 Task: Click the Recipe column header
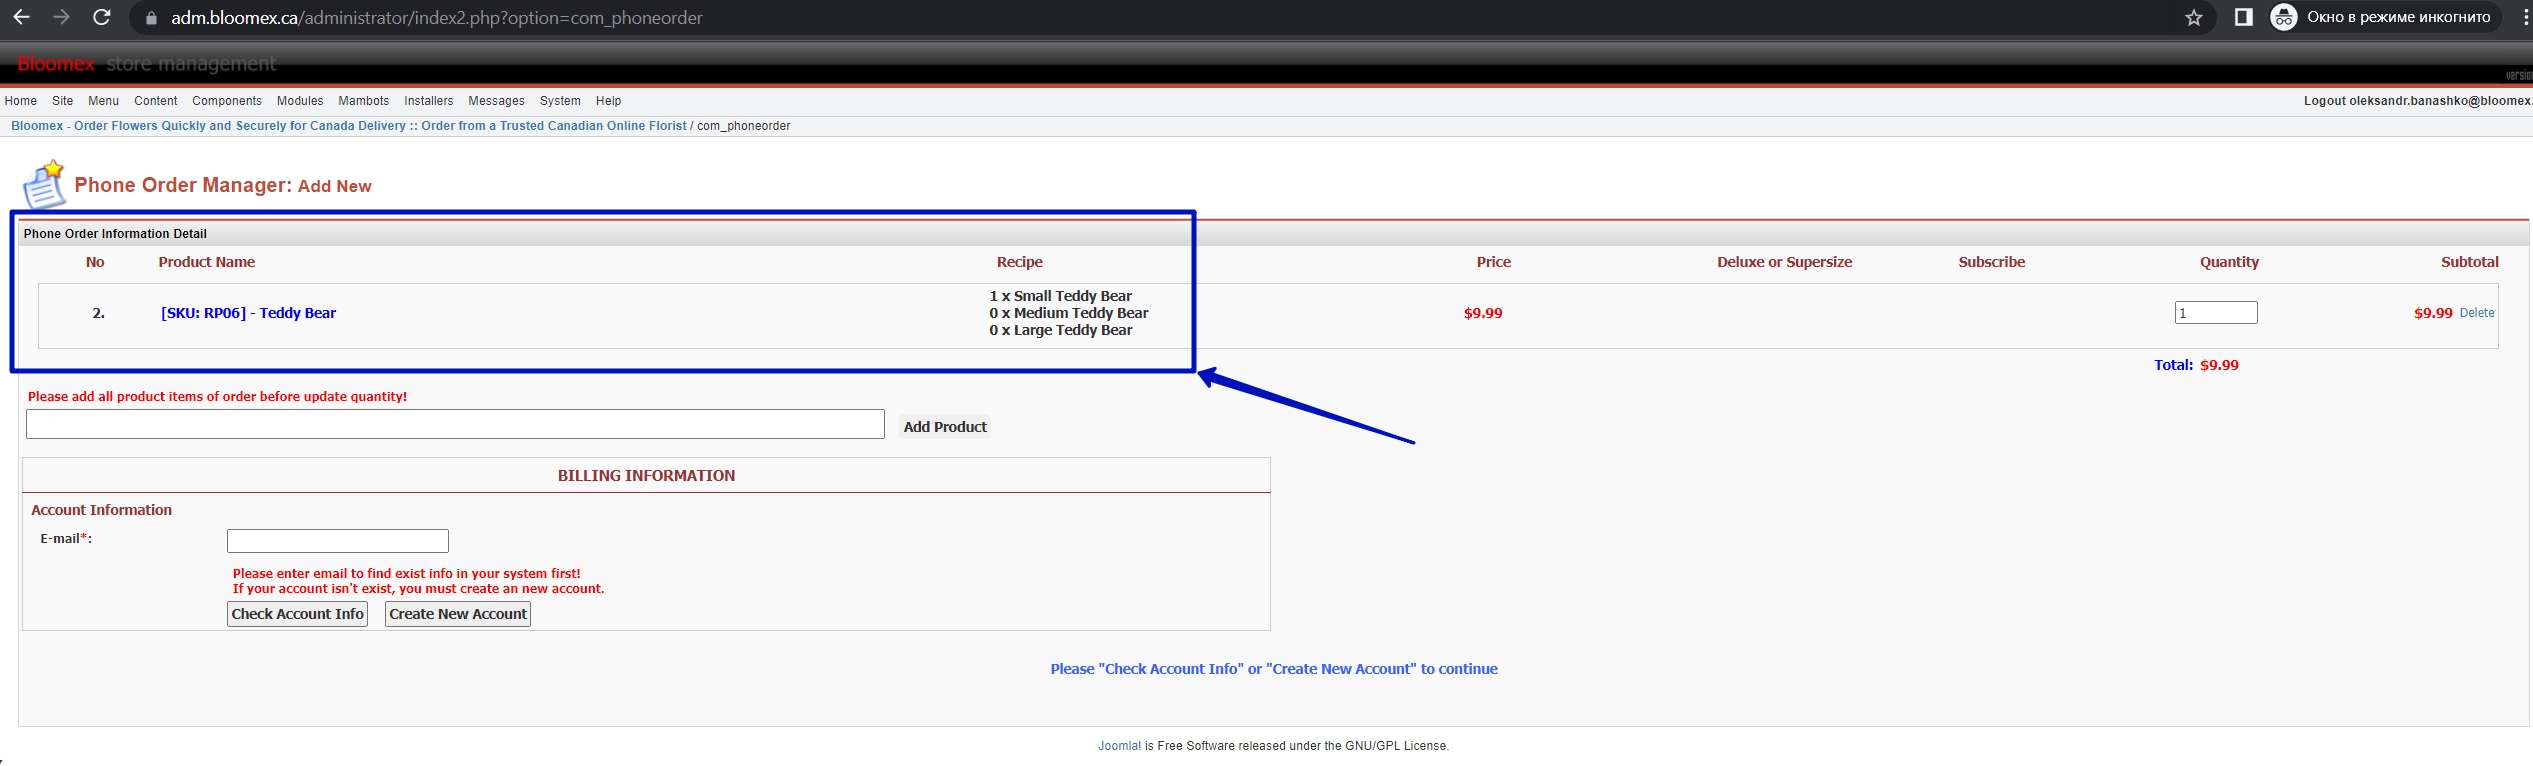coord(1020,262)
